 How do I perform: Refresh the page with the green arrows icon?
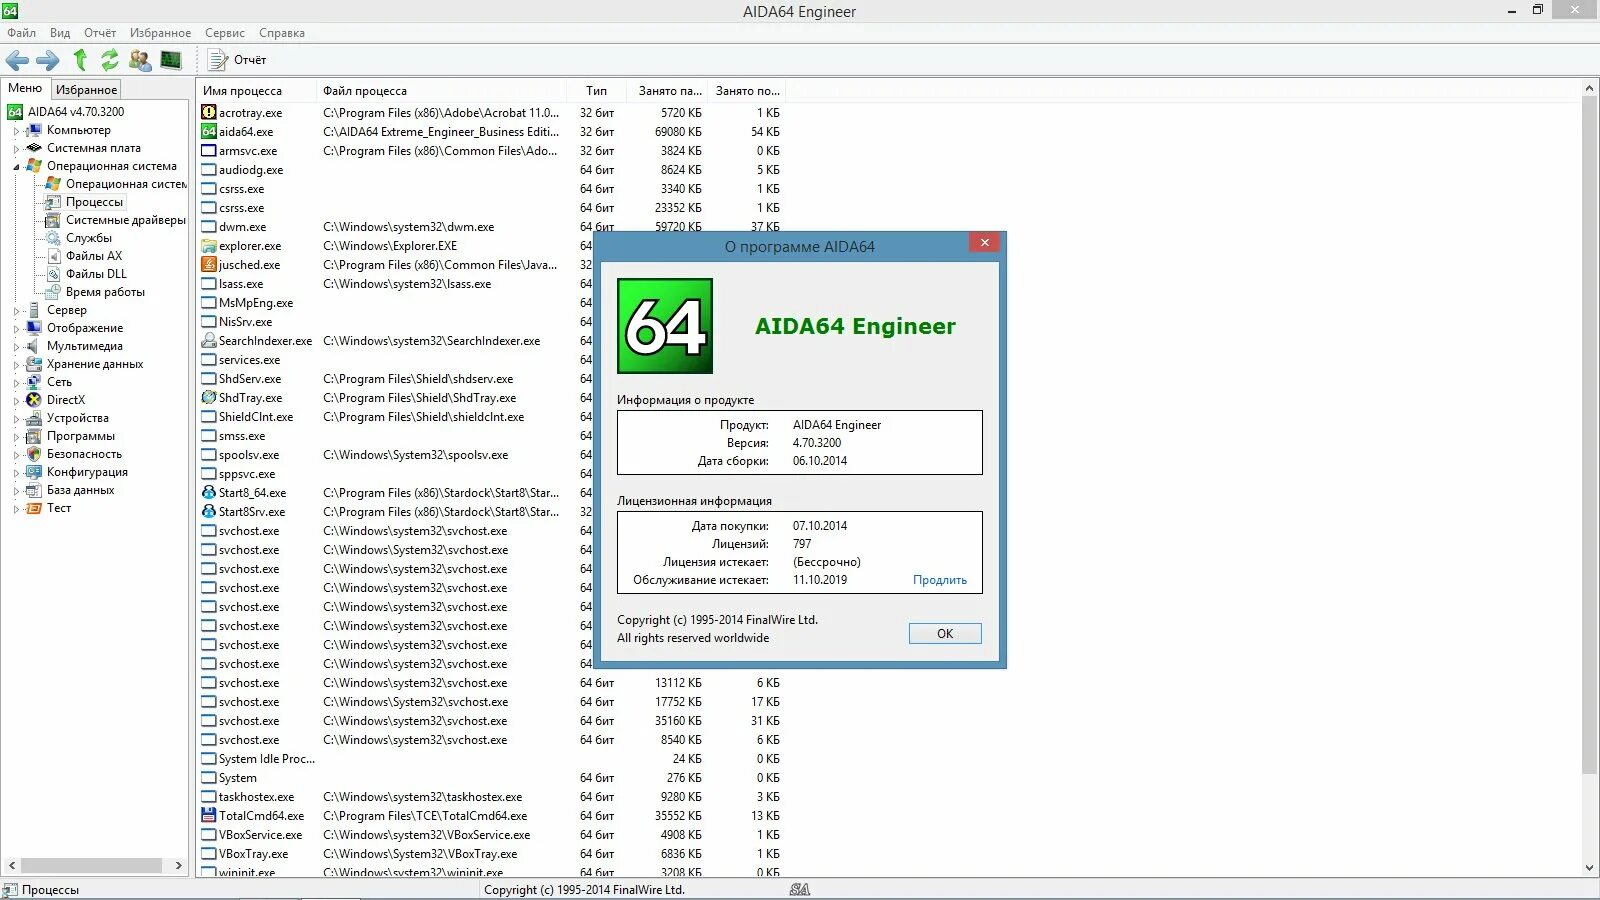(110, 60)
